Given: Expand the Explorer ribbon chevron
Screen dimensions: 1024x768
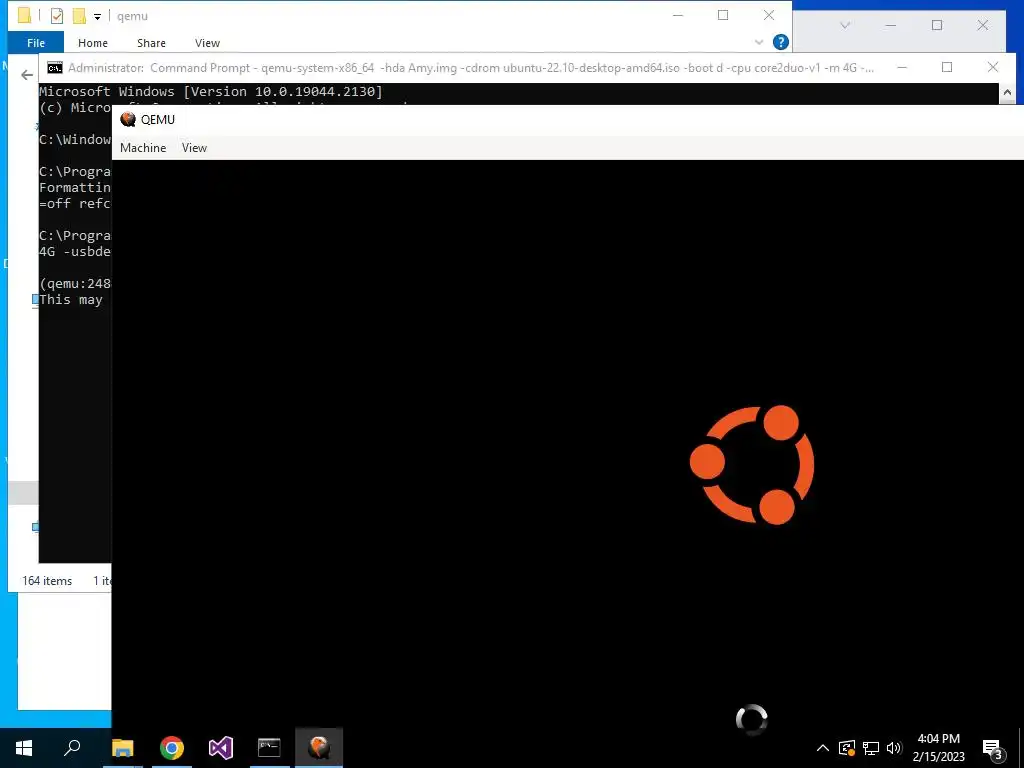Looking at the screenshot, I should coord(759,42).
